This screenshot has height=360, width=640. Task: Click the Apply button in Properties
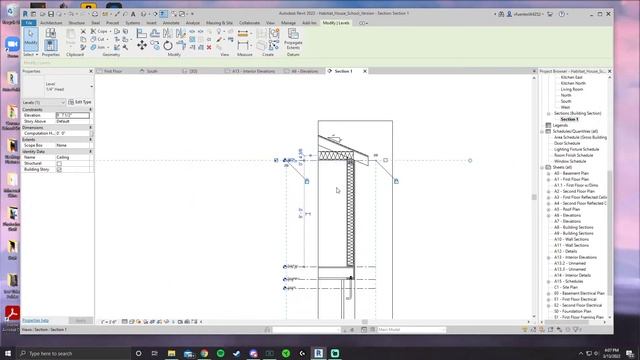point(81,320)
